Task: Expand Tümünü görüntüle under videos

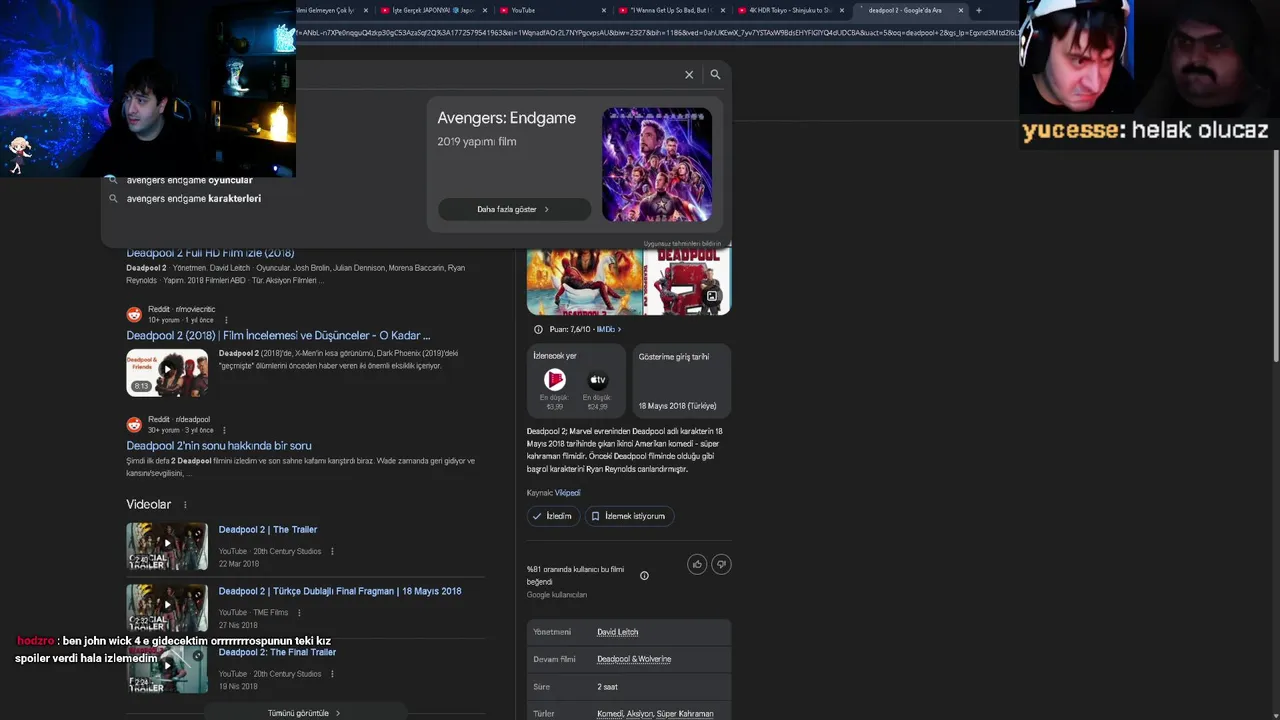Action: (x=305, y=713)
